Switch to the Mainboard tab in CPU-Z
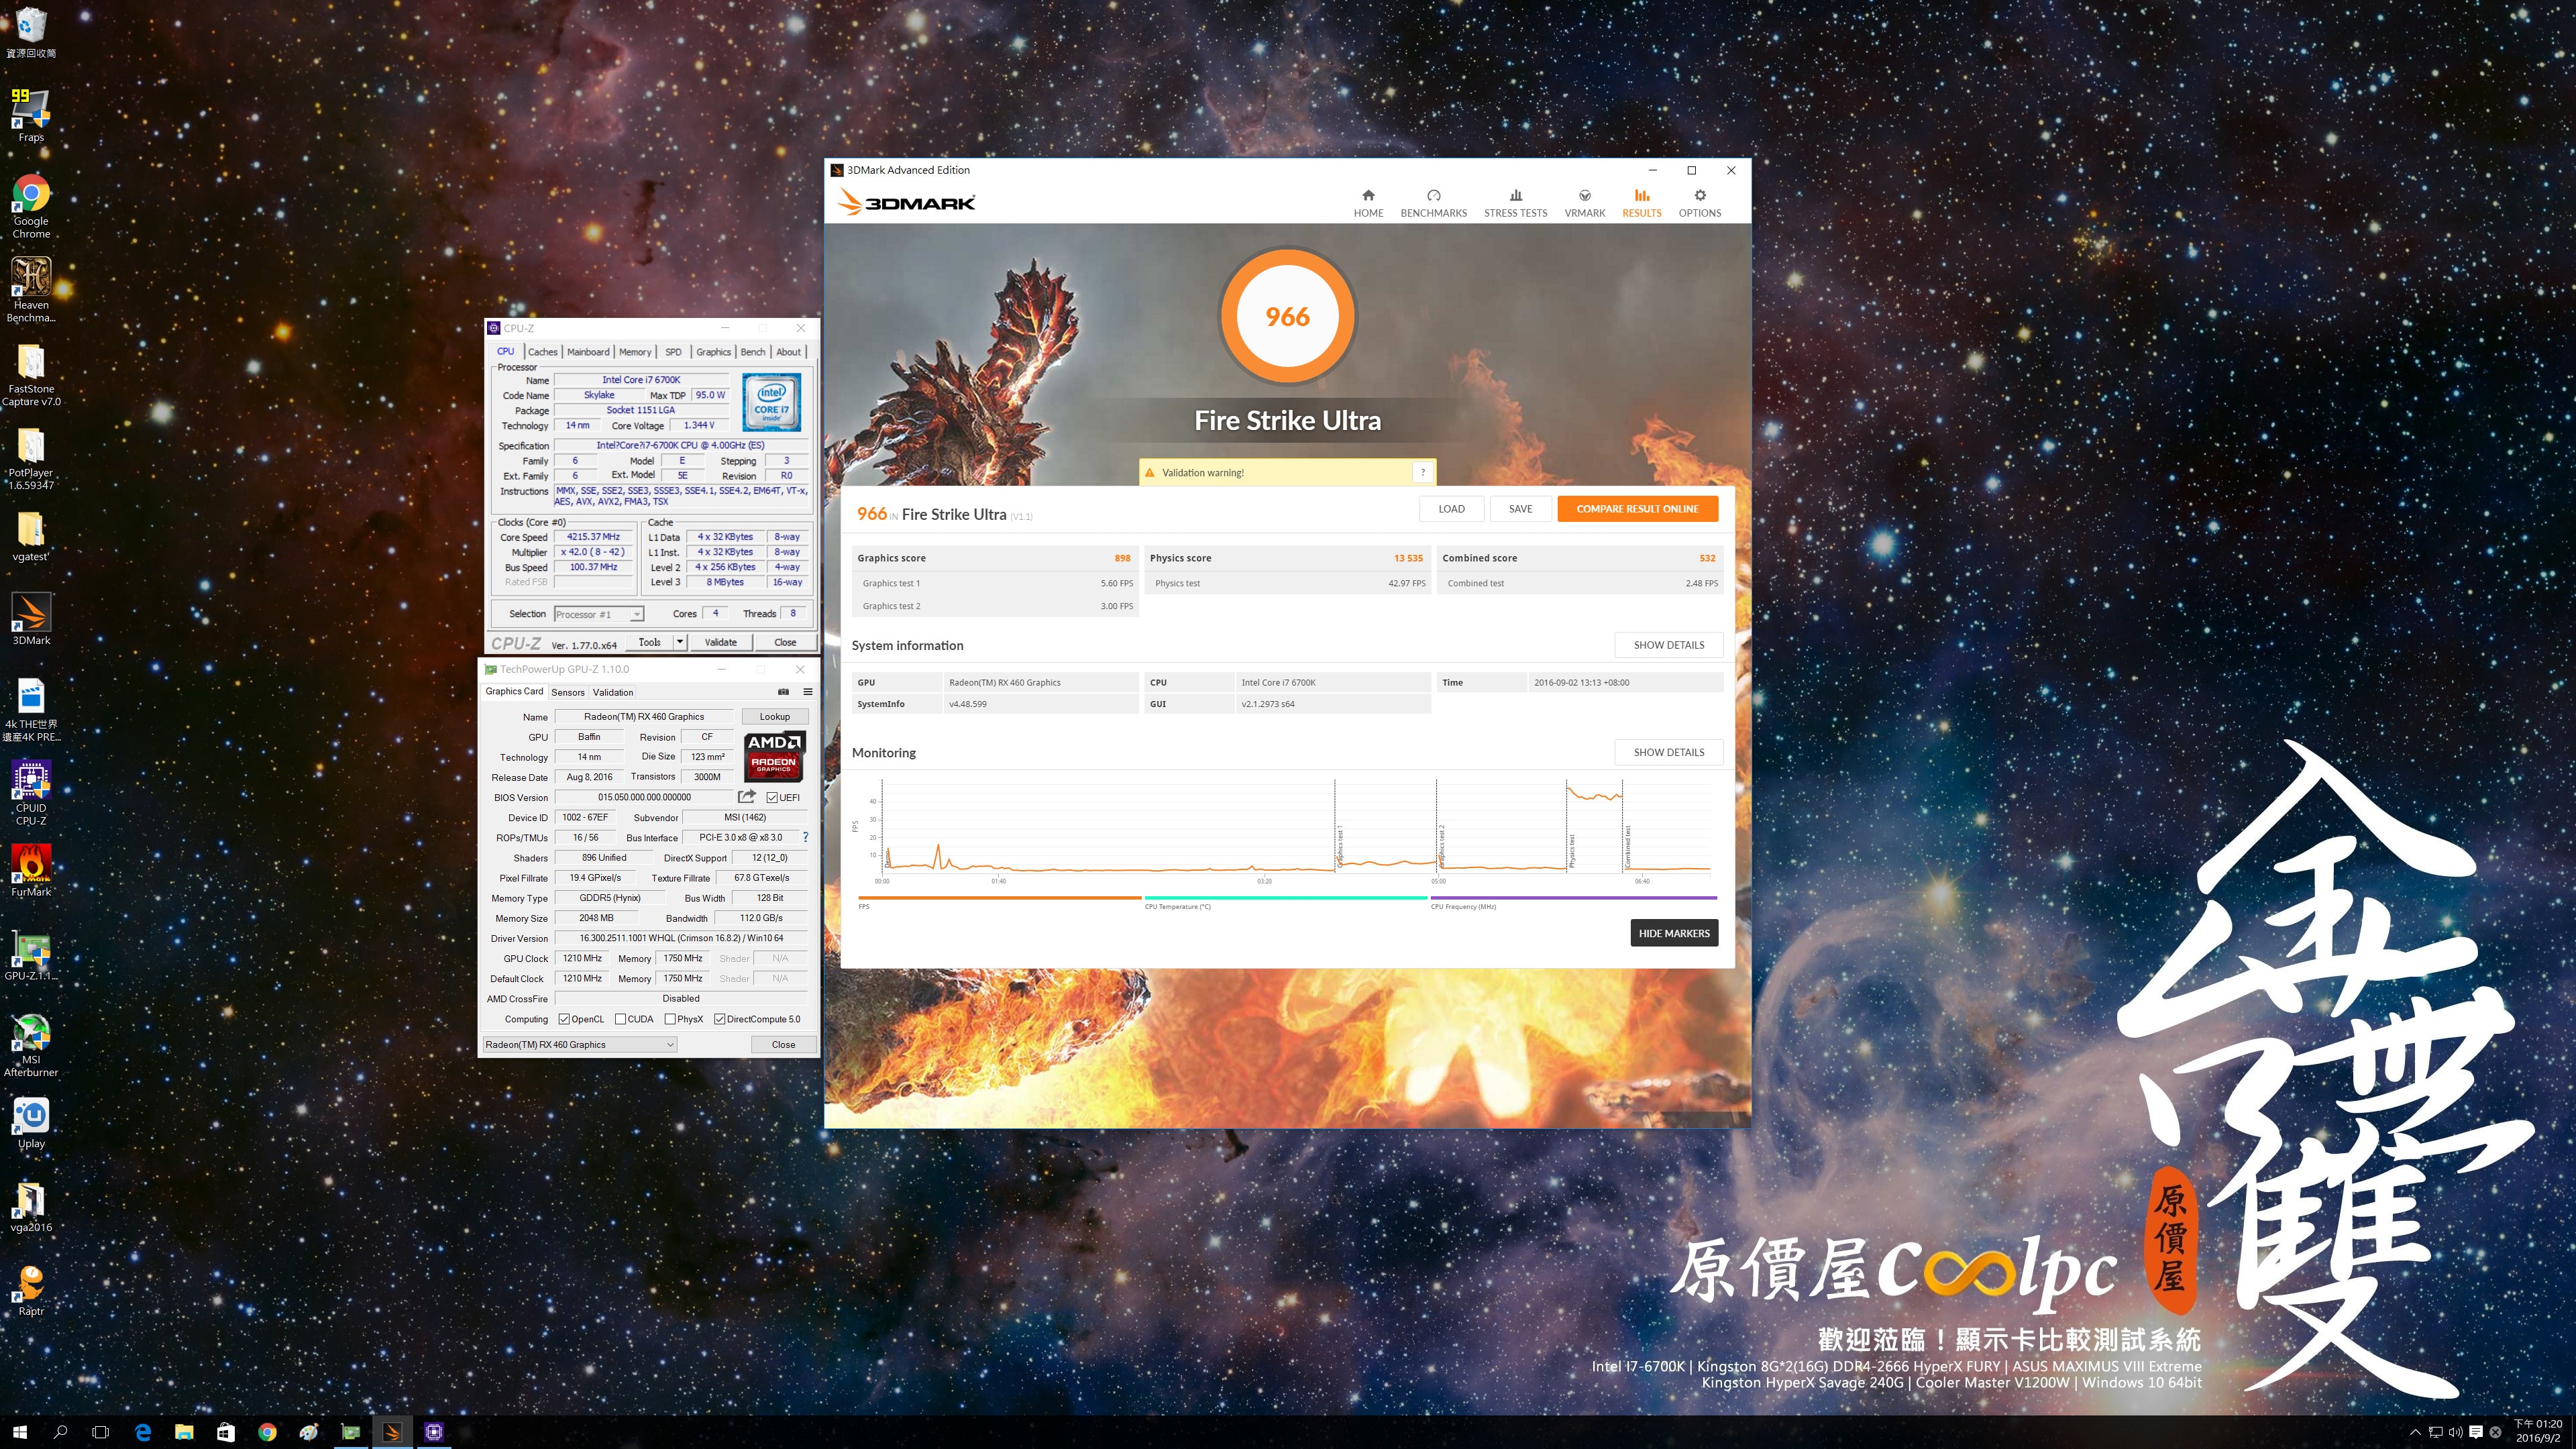 coord(588,352)
